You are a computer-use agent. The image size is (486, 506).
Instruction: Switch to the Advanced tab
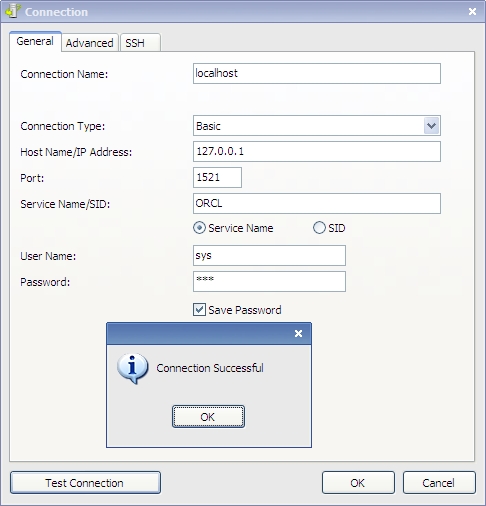90,43
